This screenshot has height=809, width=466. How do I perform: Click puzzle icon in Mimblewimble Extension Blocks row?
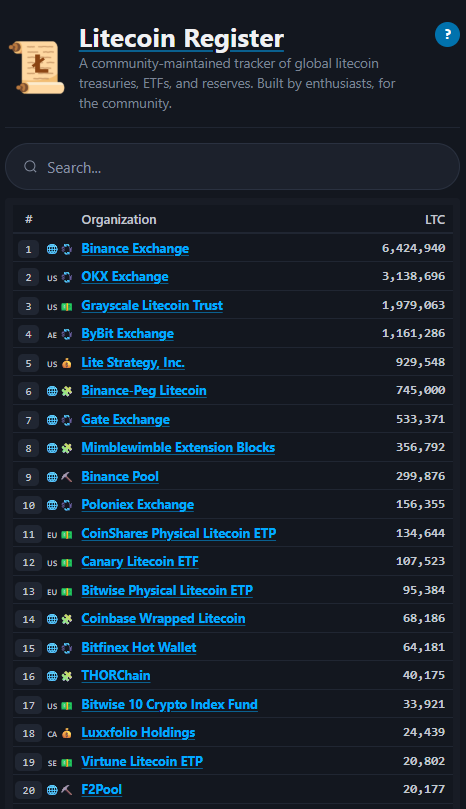(67, 448)
